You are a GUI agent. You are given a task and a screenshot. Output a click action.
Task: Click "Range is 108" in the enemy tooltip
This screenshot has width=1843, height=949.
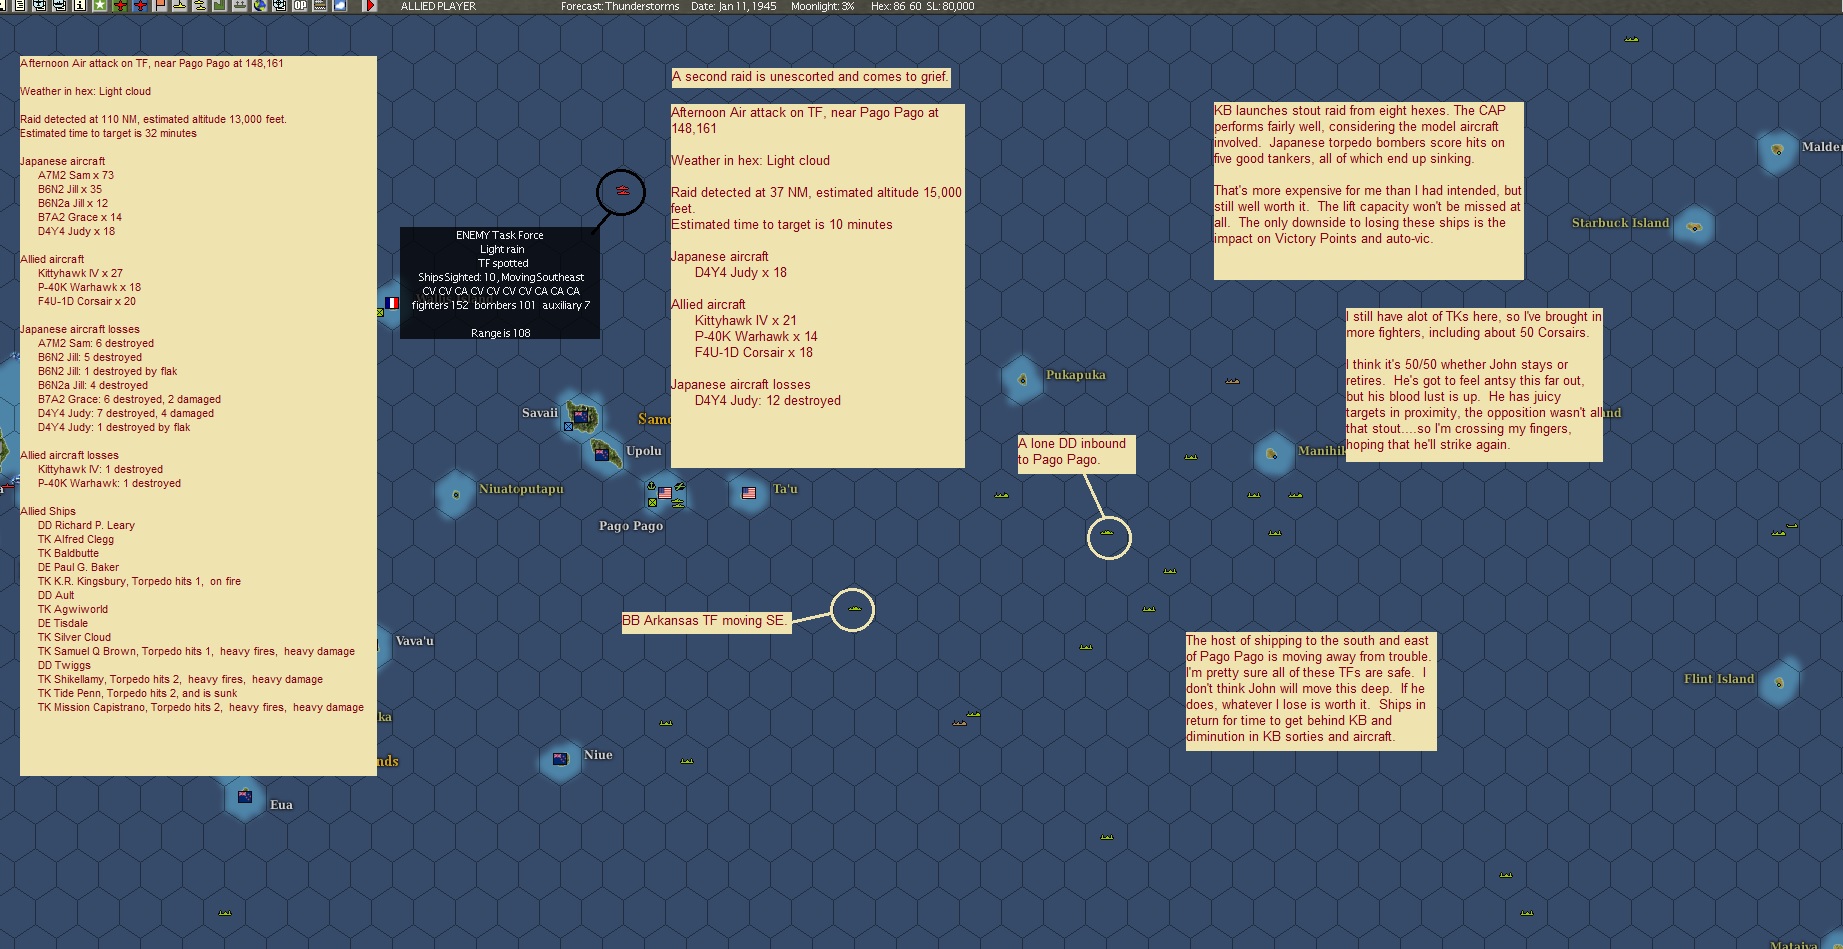point(500,333)
